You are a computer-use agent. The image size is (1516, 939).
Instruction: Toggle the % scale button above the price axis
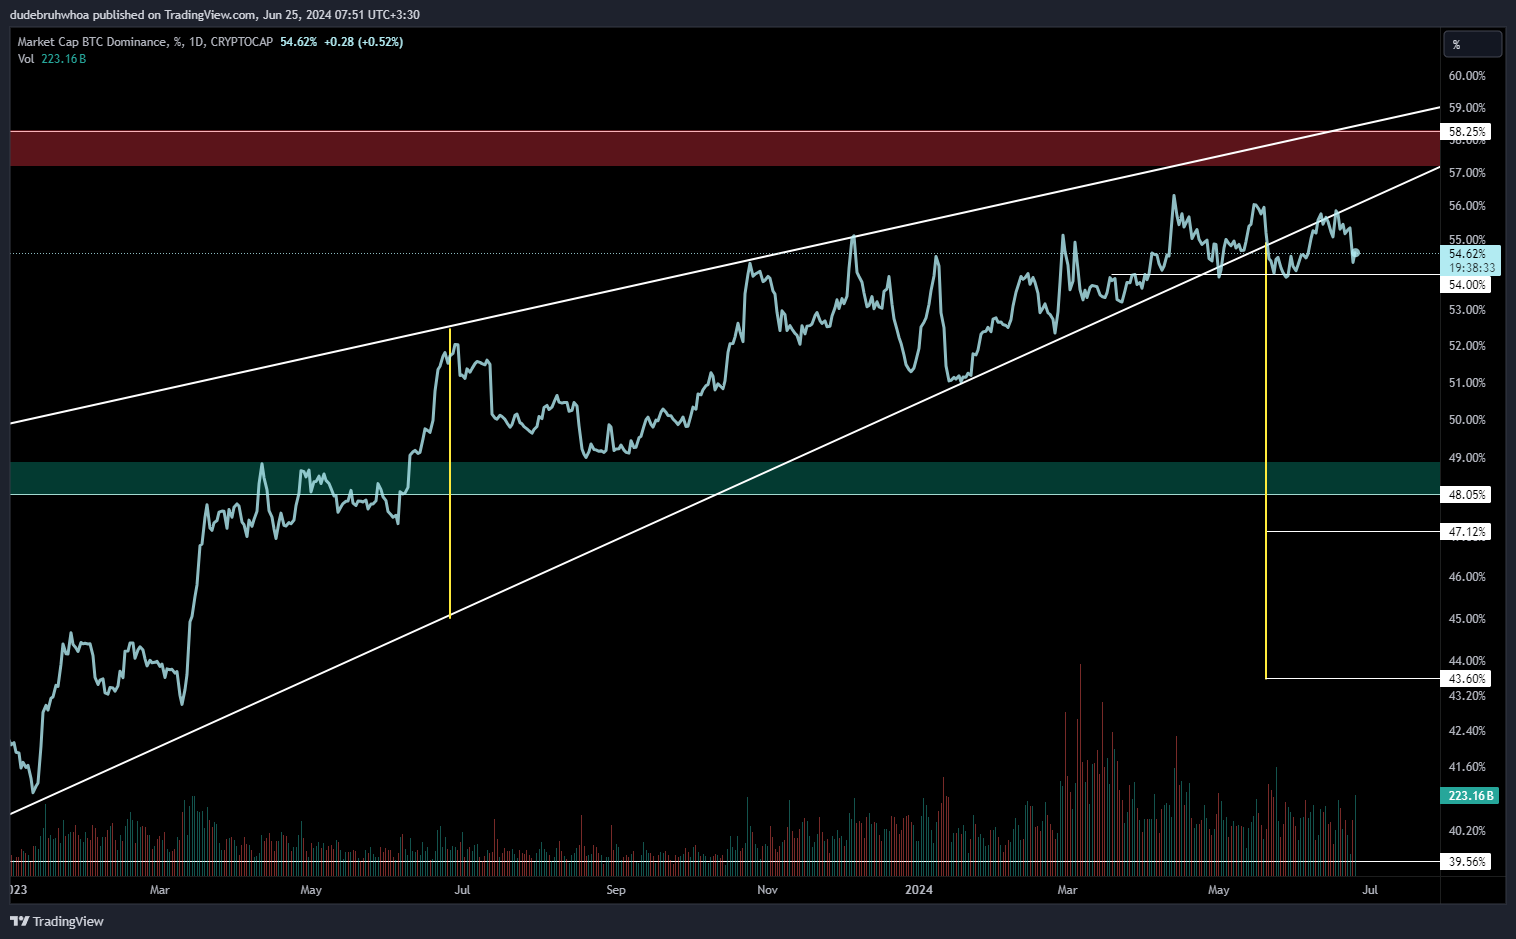click(1473, 44)
